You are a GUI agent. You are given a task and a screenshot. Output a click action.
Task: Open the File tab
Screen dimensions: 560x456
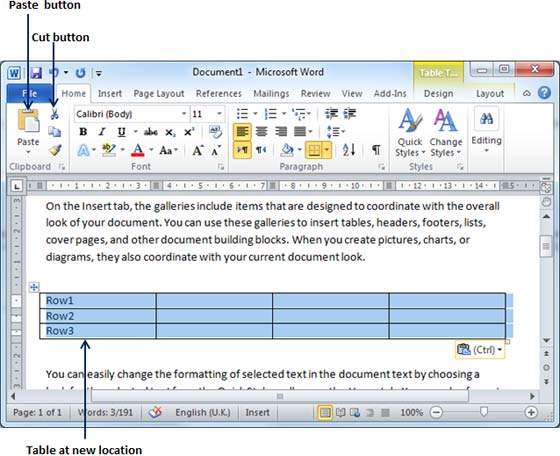coord(29,93)
